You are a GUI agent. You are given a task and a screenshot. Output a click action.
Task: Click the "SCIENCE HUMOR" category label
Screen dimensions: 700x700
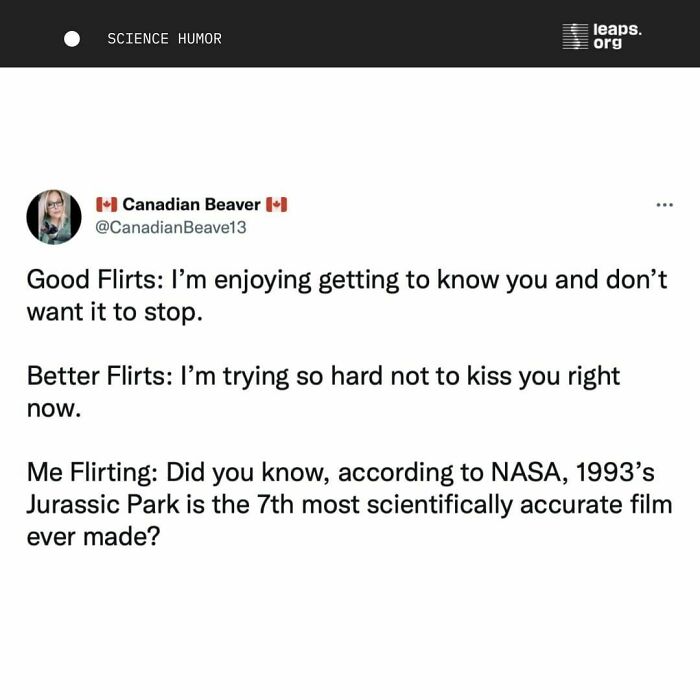tap(164, 39)
